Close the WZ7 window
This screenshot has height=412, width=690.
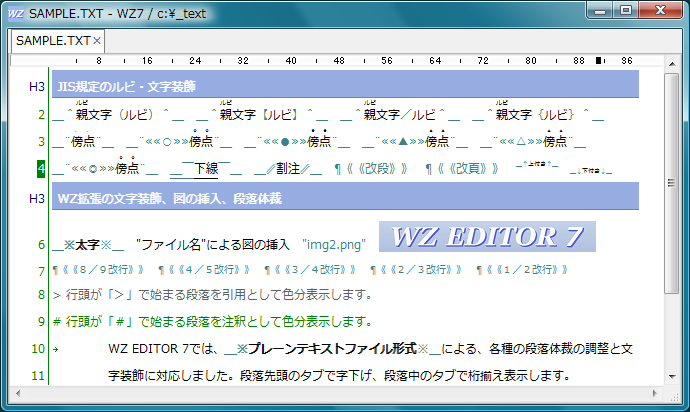[x=660, y=11]
